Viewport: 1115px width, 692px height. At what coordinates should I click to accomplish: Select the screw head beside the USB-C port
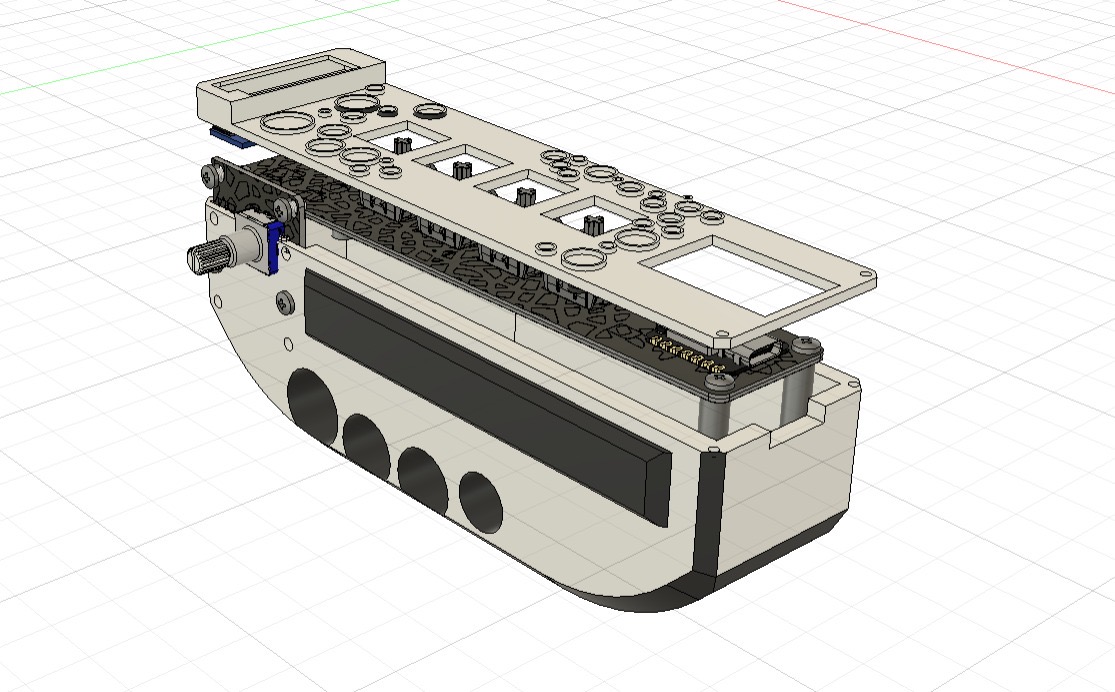(x=808, y=346)
